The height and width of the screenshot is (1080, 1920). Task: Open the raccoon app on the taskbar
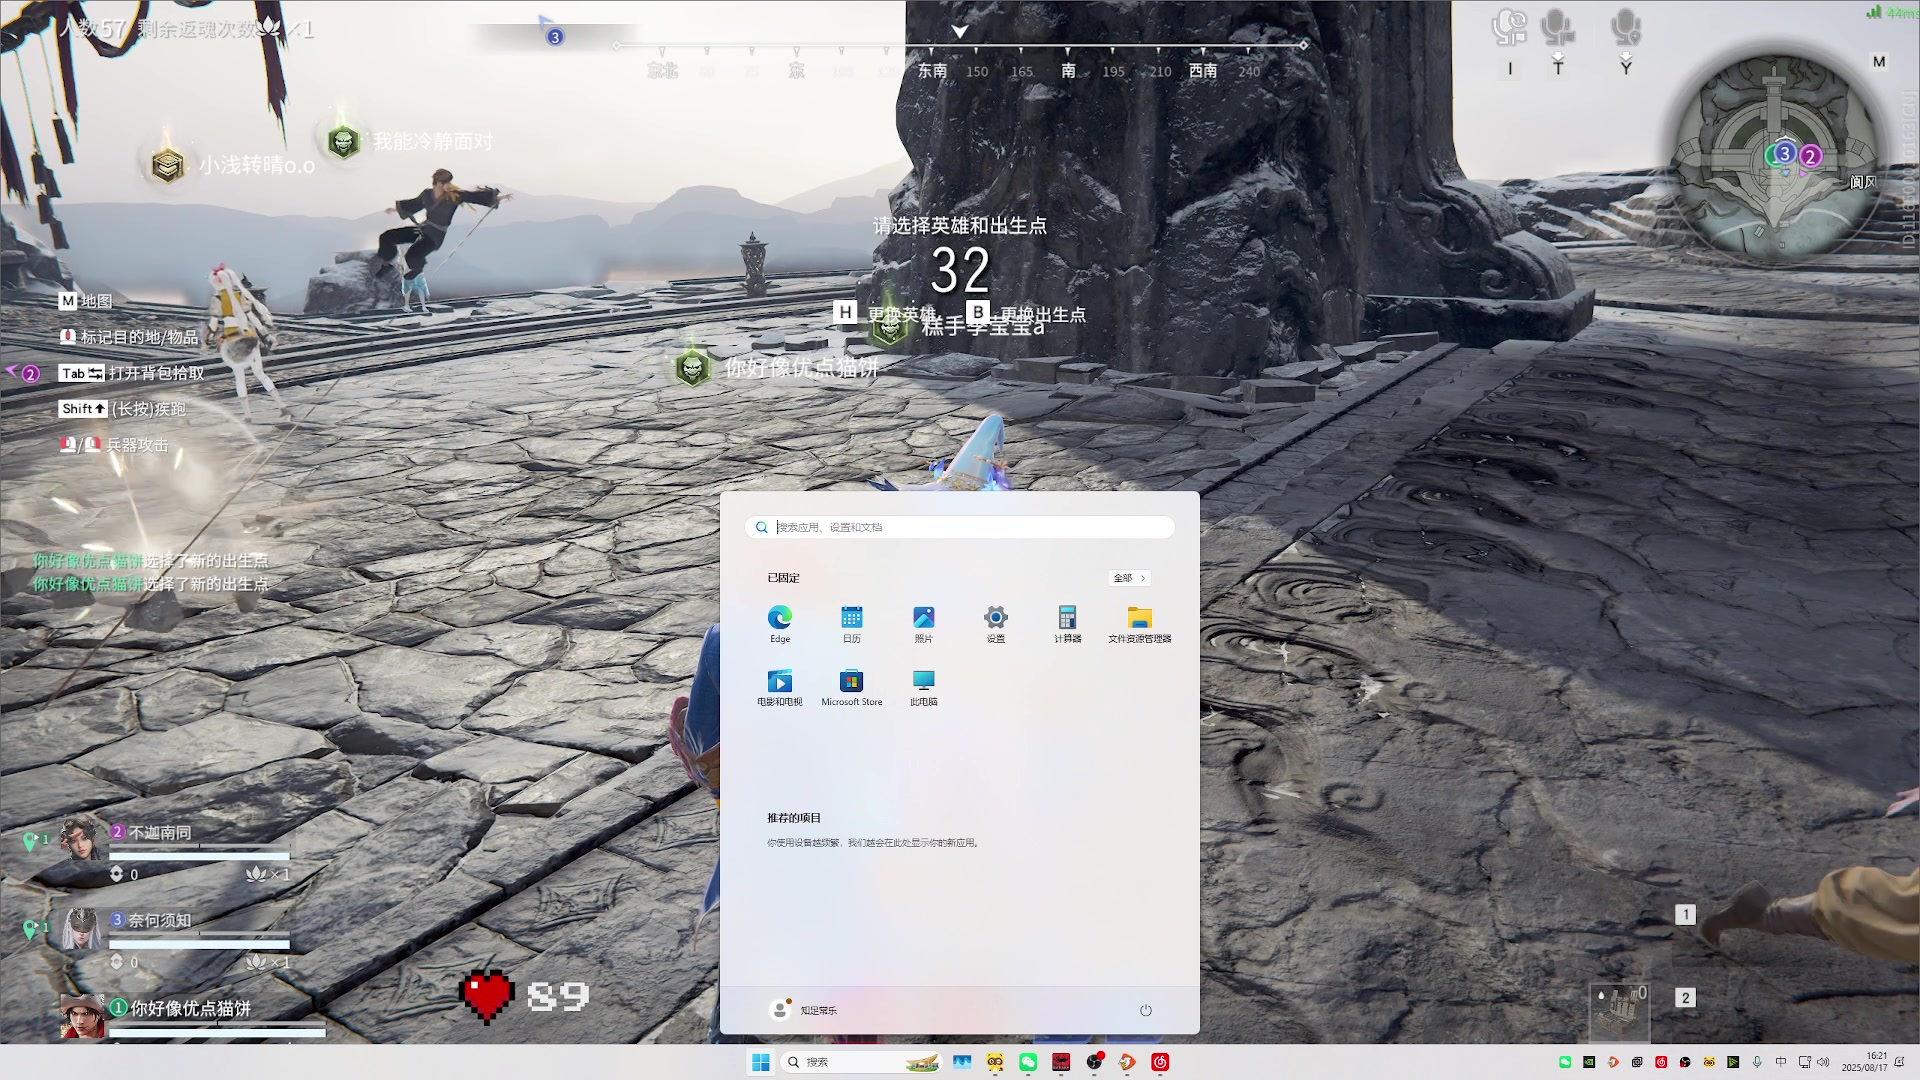pyautogui.click(x=995, y=1062)
